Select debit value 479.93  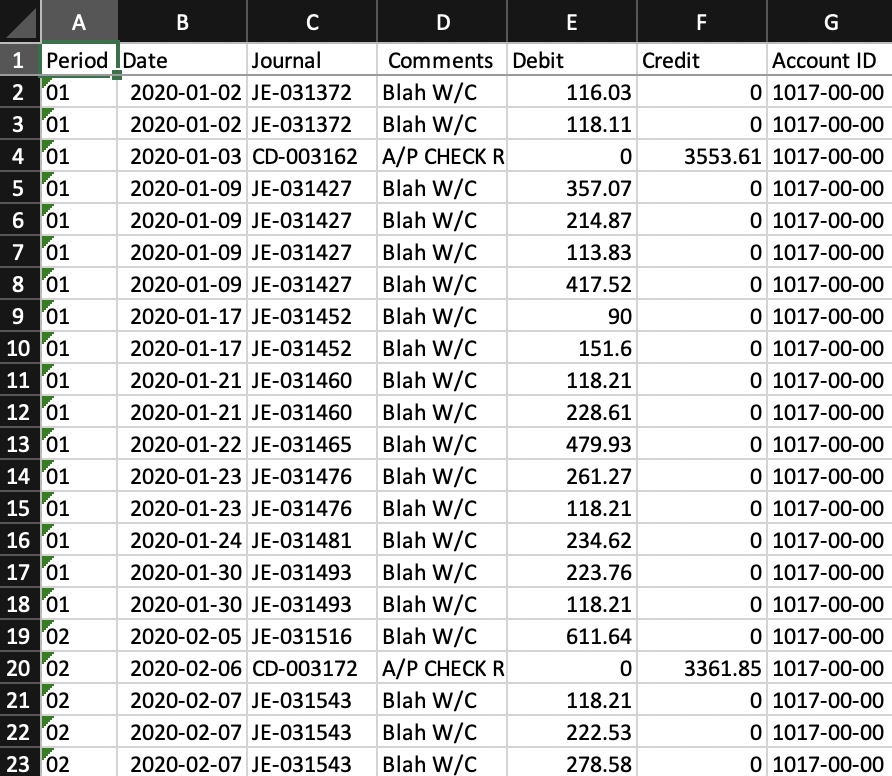572,443
